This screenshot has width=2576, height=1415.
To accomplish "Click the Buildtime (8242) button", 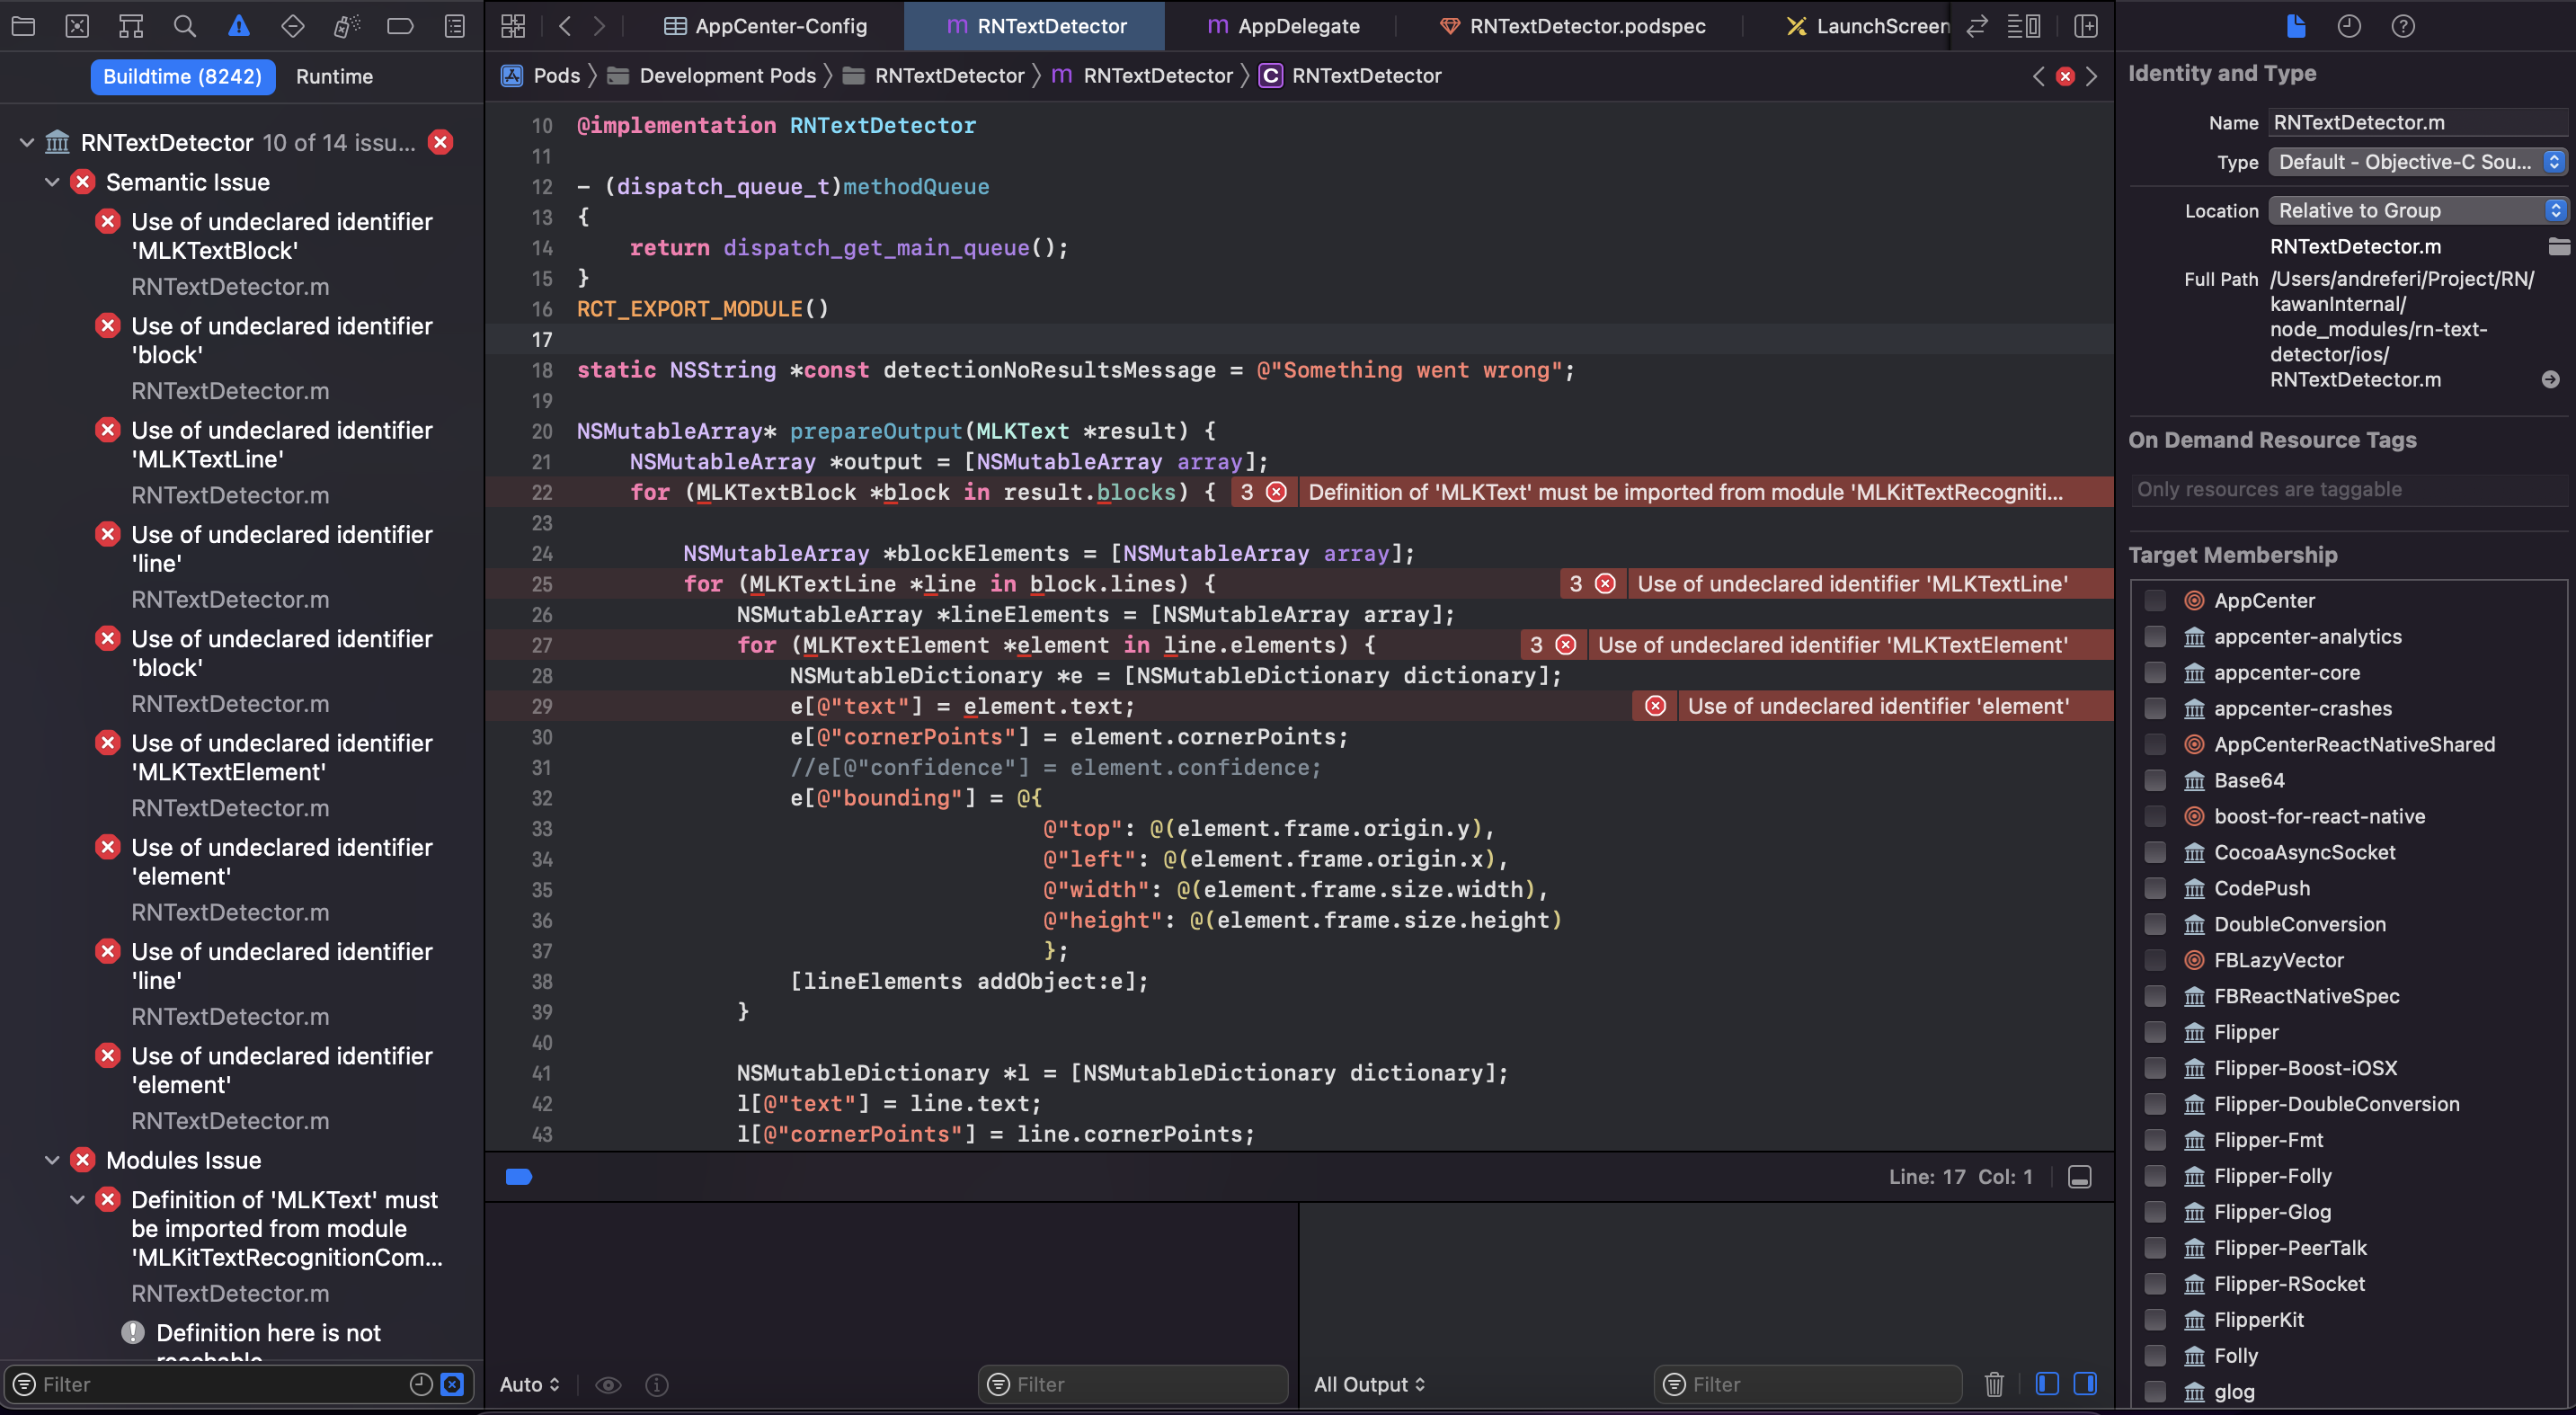I will click(x=182, y=76).
